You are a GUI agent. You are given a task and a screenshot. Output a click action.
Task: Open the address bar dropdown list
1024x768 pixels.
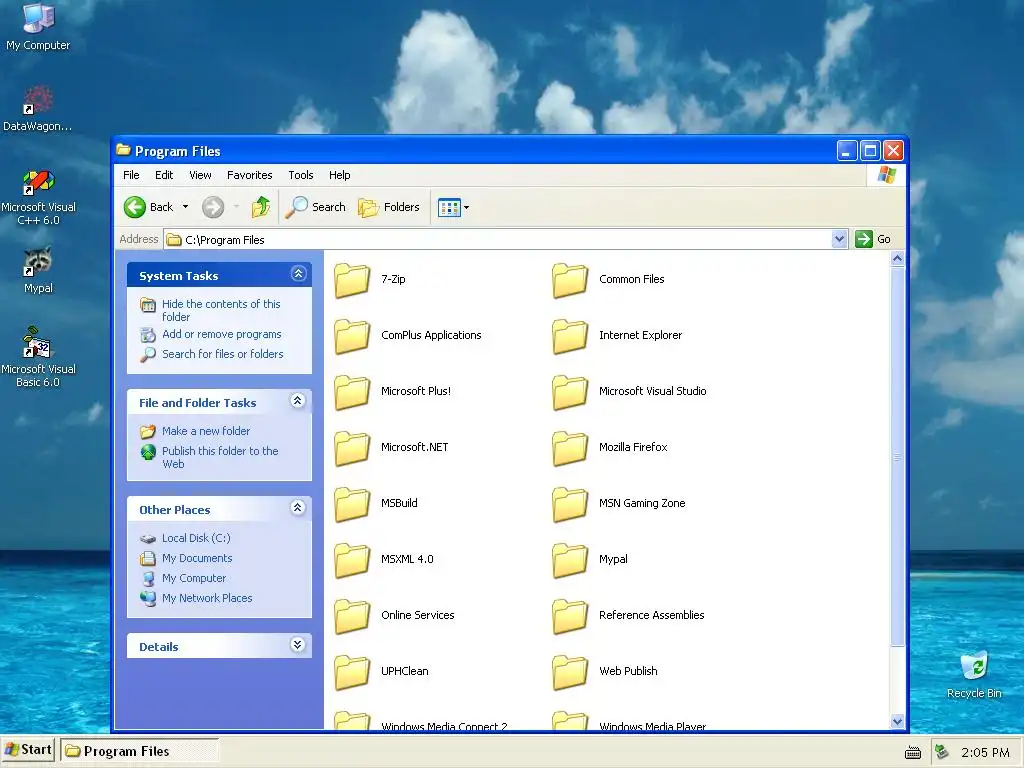pyautogui.click(x=839, y=239)
